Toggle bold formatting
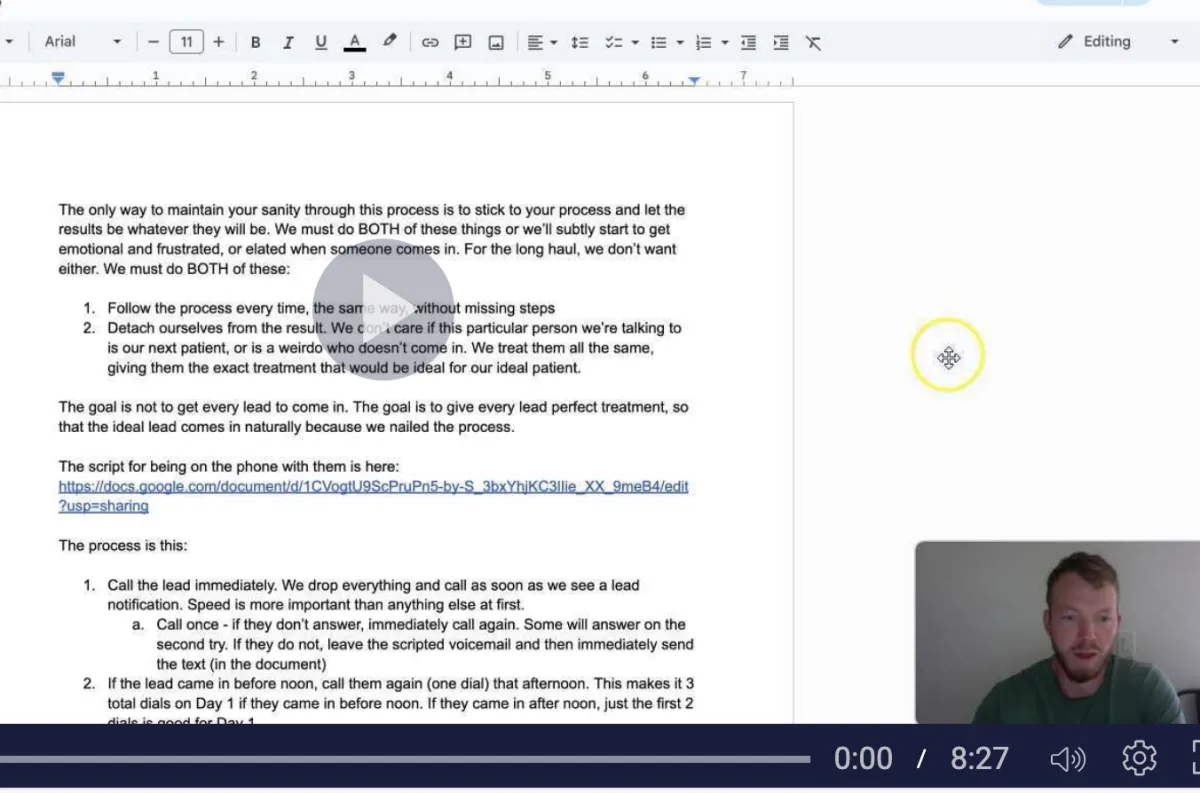This screenshot has height=793, width=1200. [x=256, y=42]
